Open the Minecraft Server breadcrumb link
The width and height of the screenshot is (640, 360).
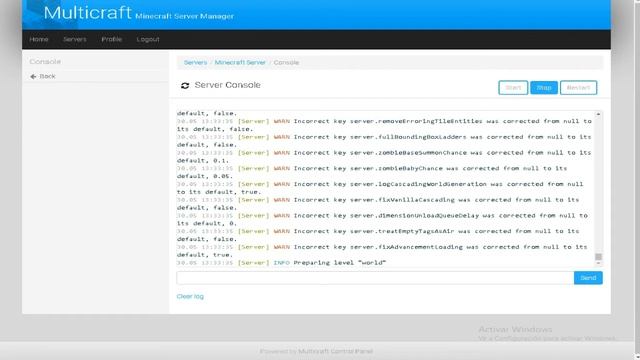click(x=240, y=62)
